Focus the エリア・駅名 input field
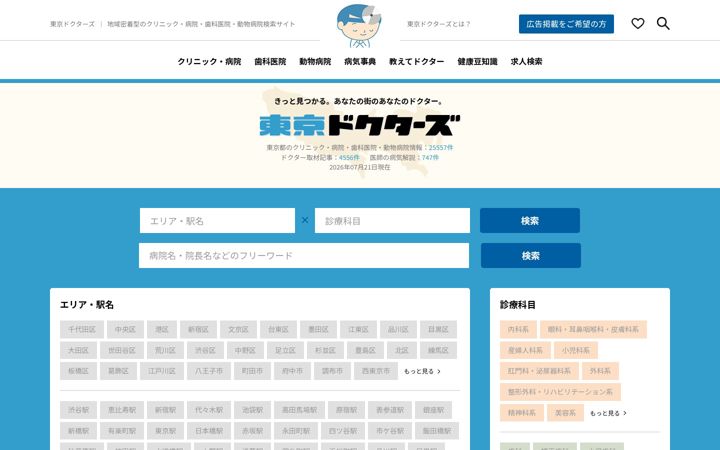 coord(217,221)
